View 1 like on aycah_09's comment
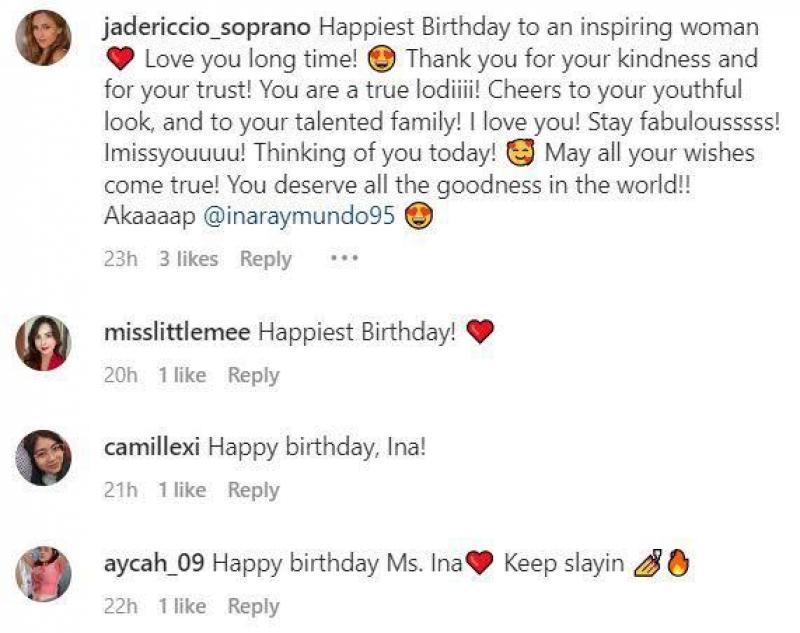The height and width of the screenshot is (633, 800). pos(182,606)
